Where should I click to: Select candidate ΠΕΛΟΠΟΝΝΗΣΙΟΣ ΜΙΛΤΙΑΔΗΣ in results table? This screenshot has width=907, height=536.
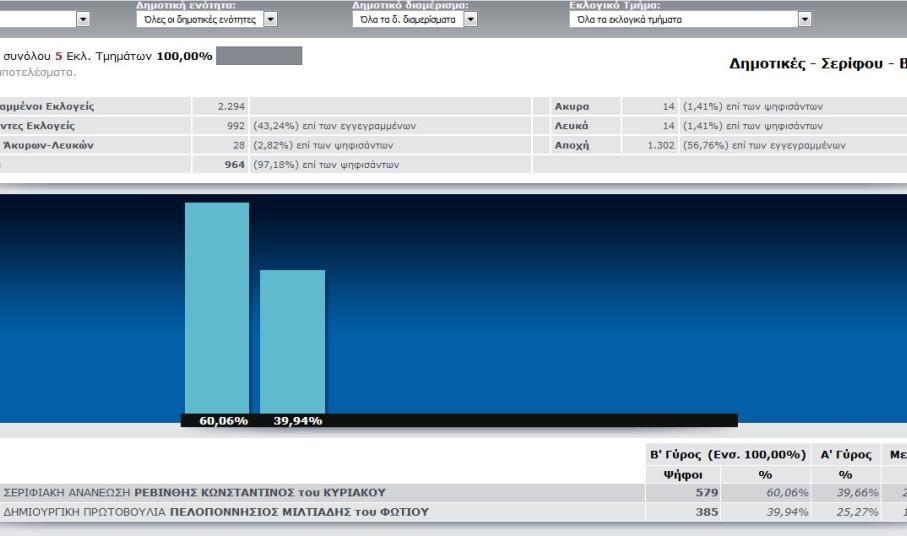[299, 512]
